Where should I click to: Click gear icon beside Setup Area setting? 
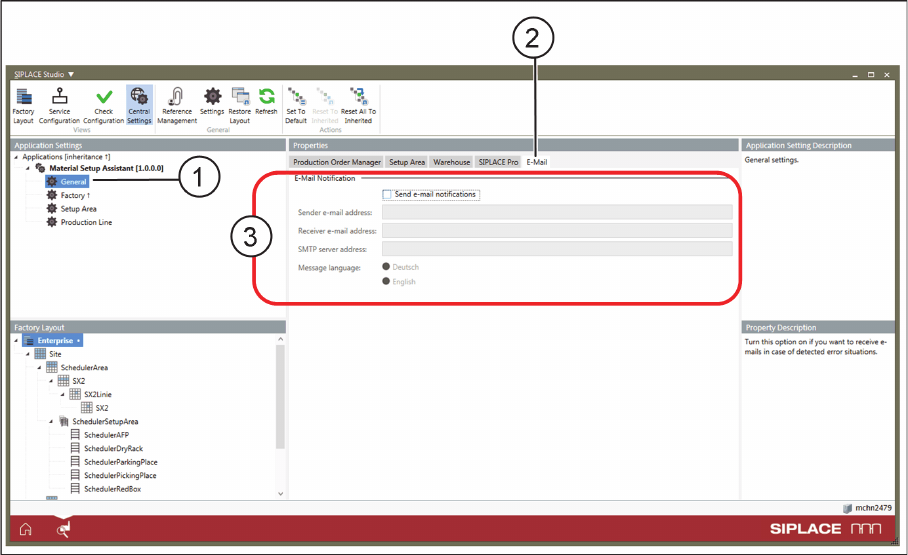click(52, 209)
